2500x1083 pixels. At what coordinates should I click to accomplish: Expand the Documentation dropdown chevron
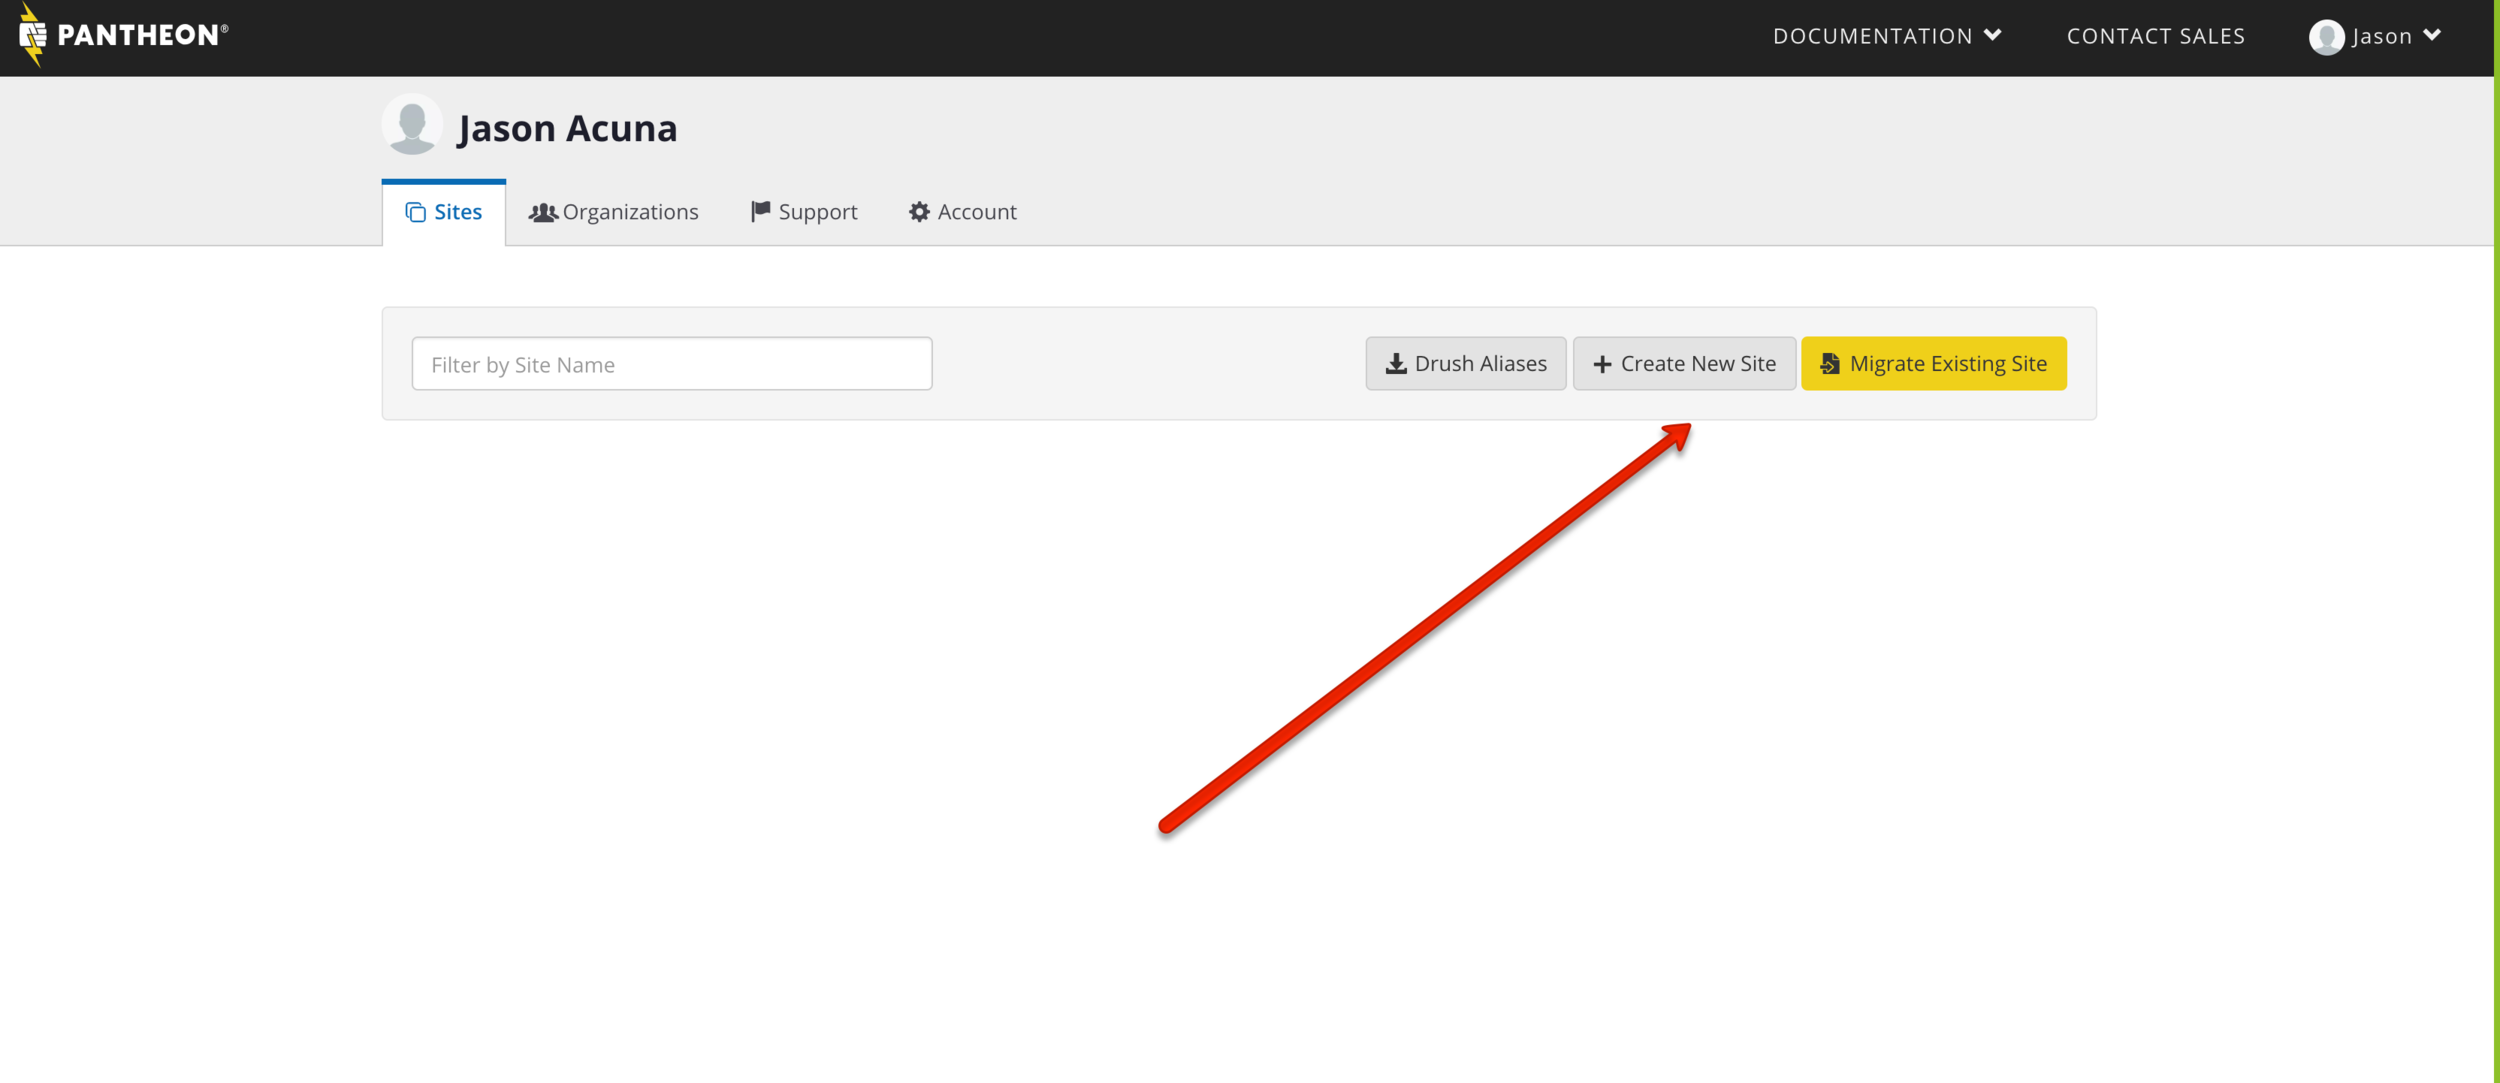(x=1993, y=35)
